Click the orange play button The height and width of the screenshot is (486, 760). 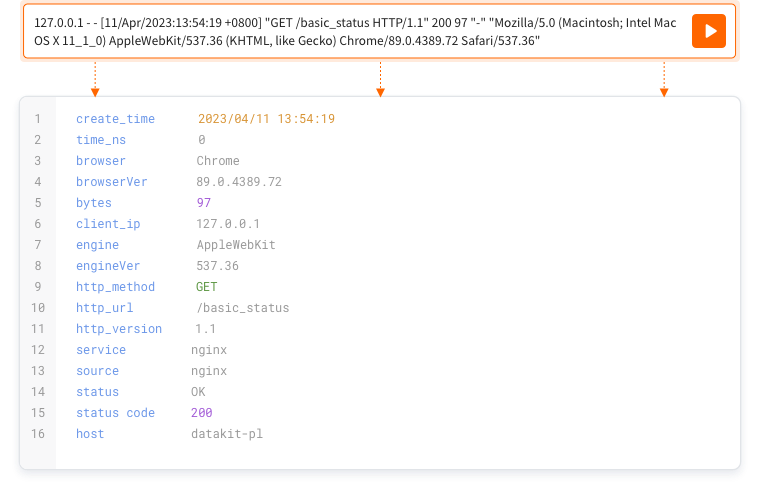(708, 31)
